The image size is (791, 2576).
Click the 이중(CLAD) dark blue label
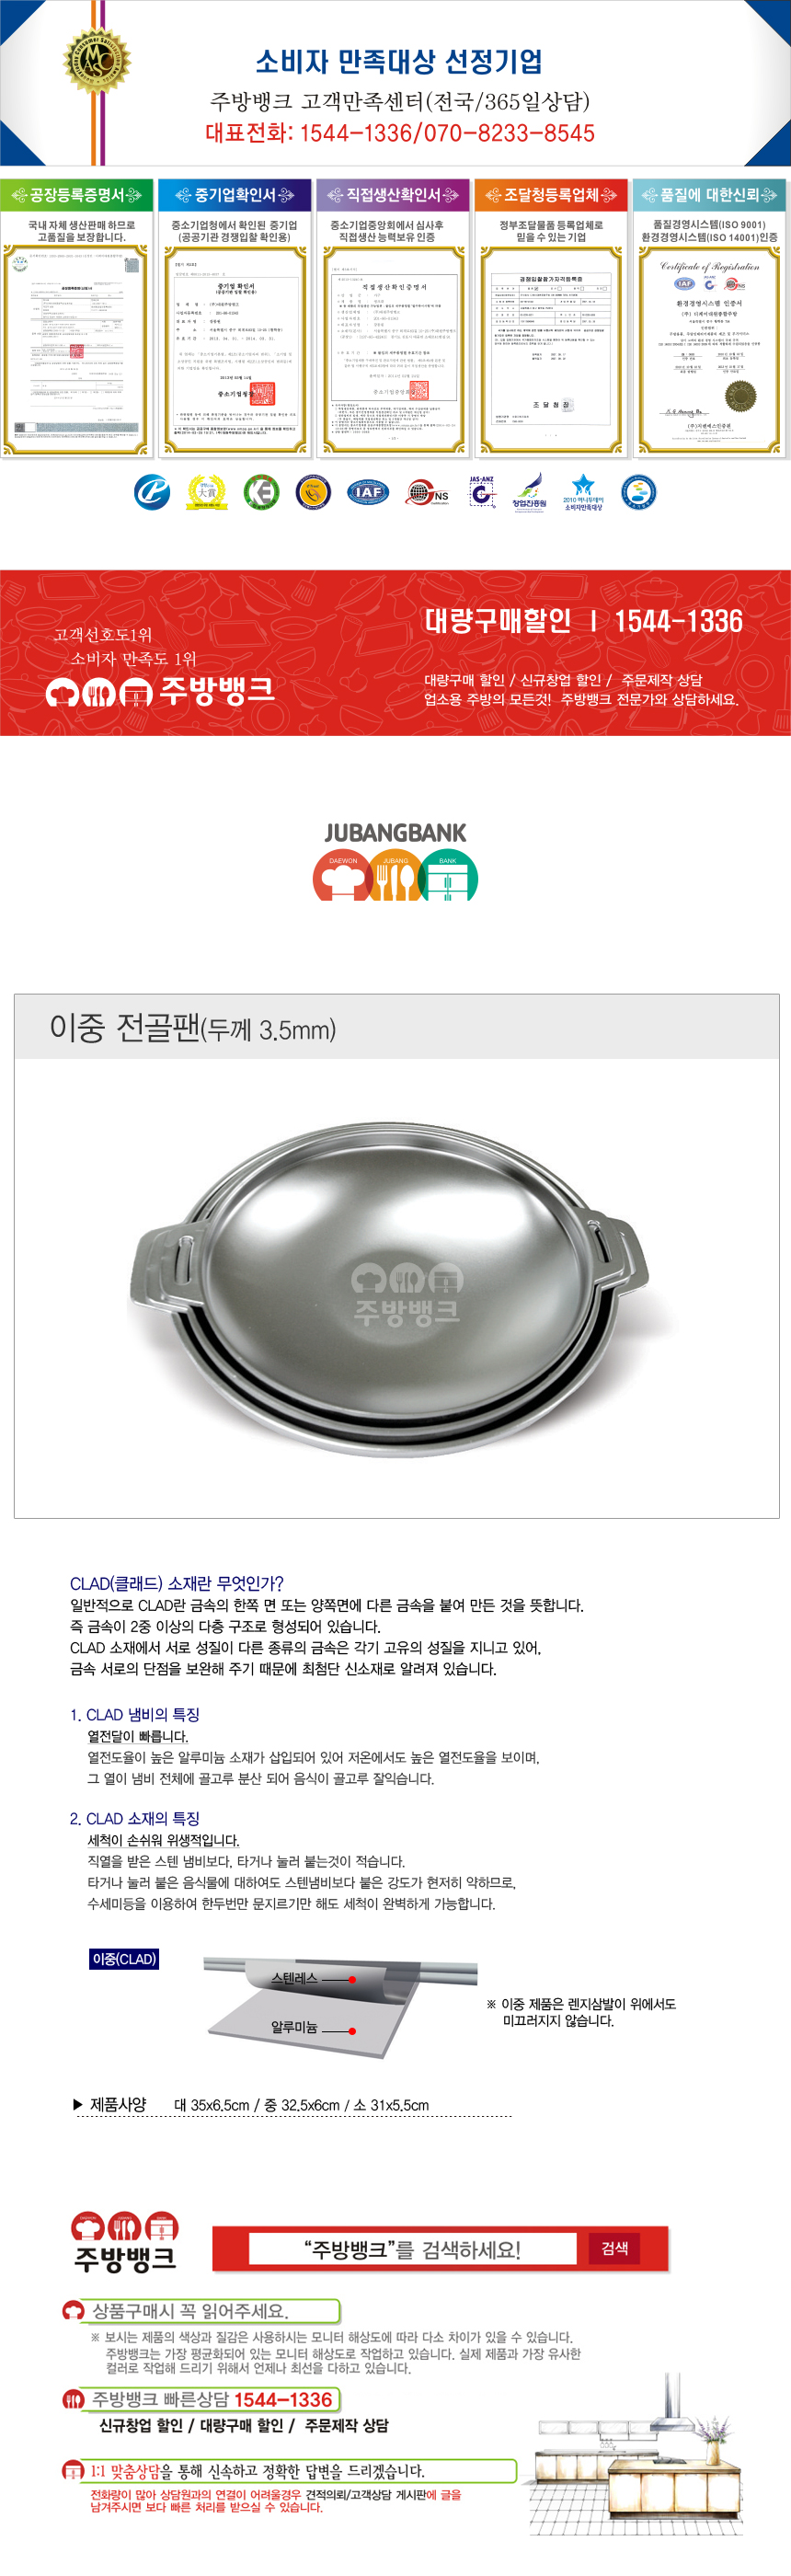click(x=124, y=1959)
